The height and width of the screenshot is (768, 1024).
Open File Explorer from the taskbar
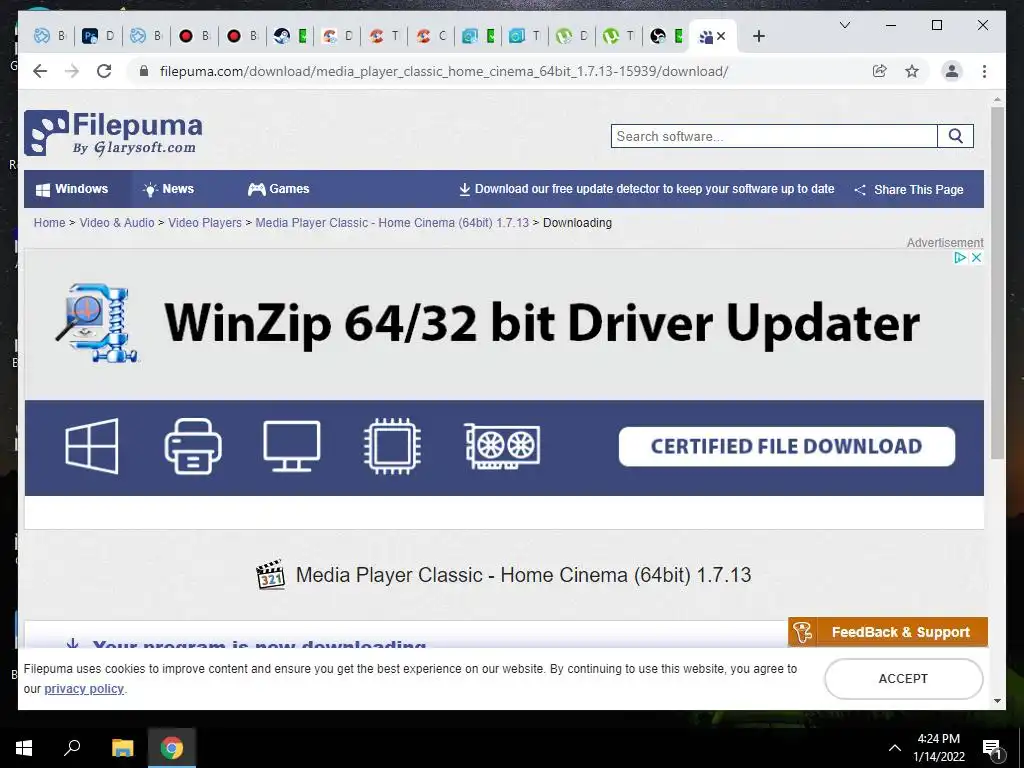pos(122,748)
